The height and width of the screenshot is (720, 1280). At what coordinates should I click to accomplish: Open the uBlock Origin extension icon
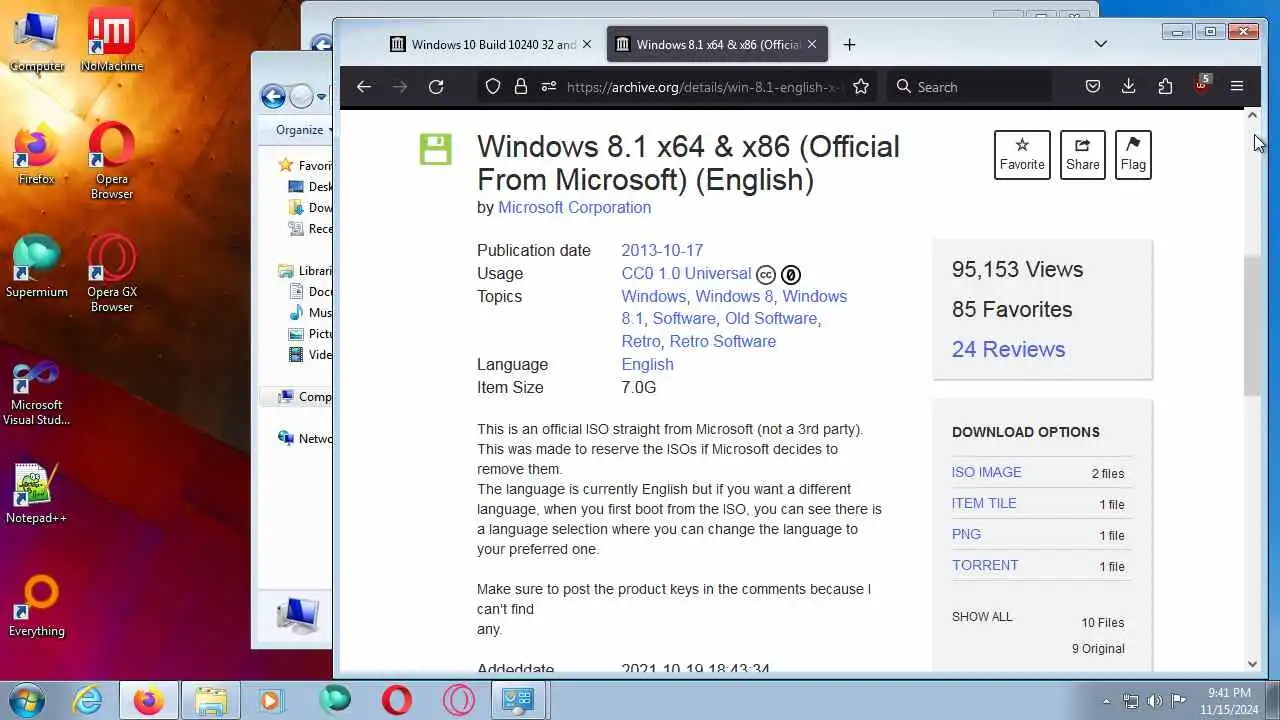[1201, 85]
